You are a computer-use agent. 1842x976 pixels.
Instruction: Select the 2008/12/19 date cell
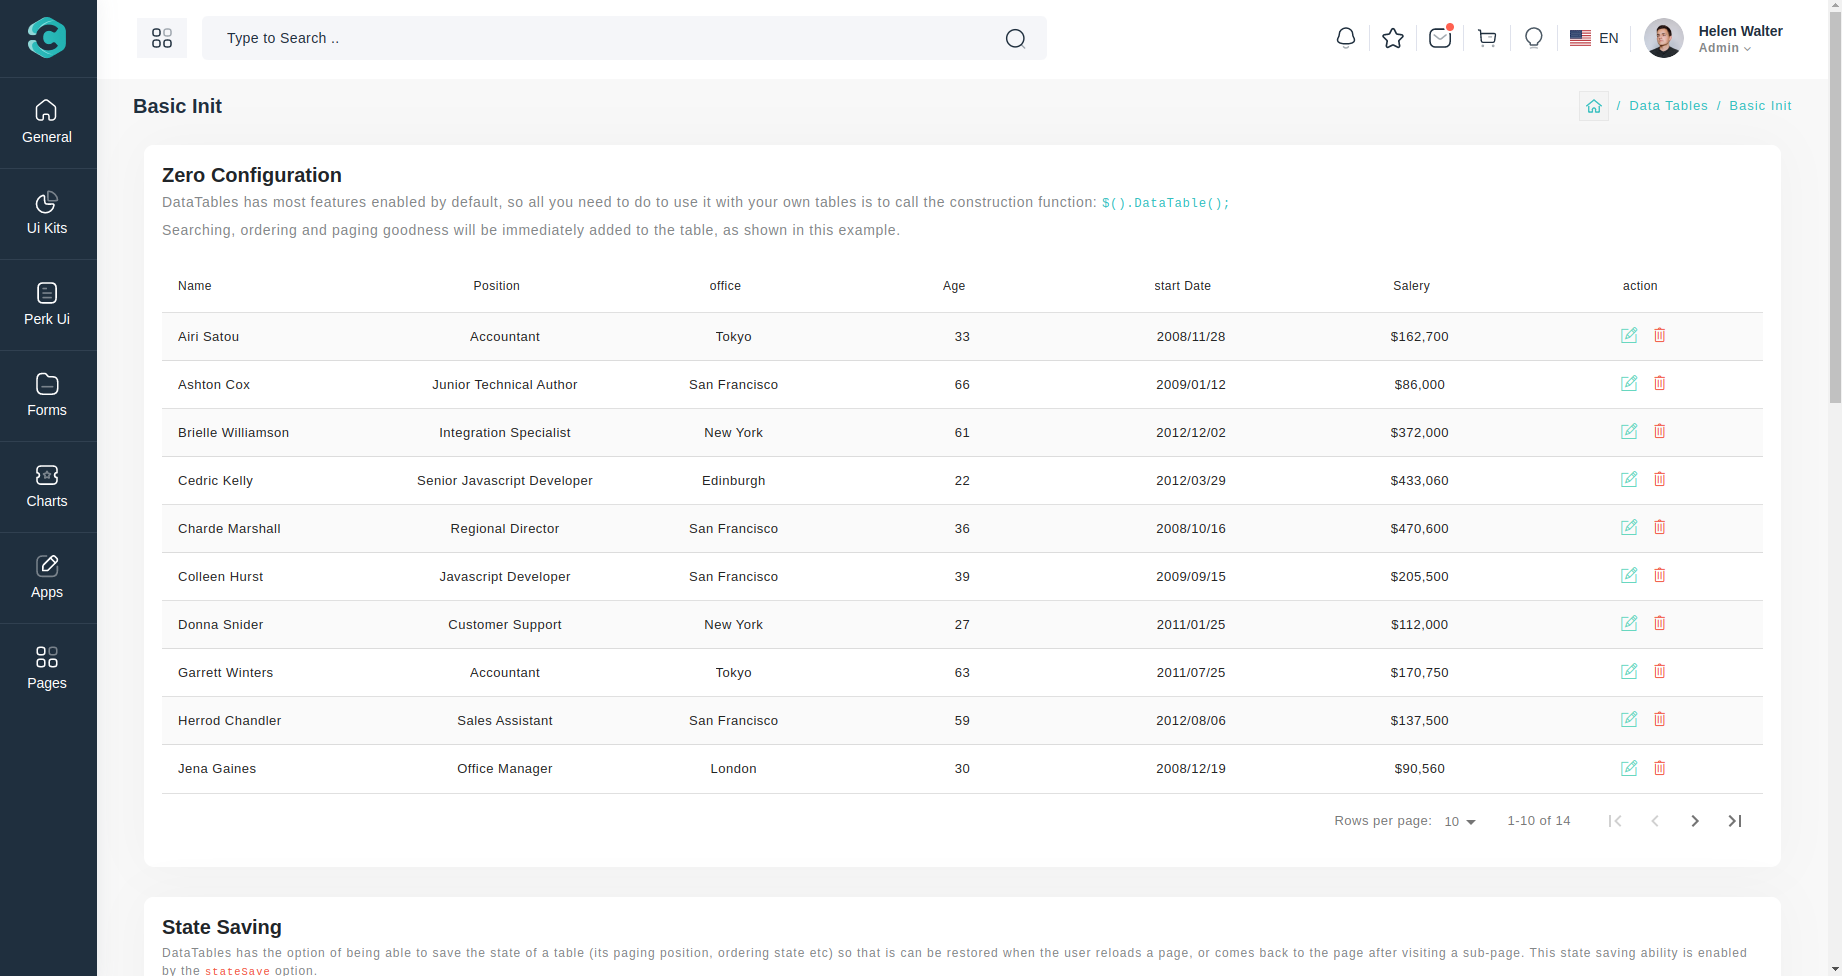point(1191,769)
